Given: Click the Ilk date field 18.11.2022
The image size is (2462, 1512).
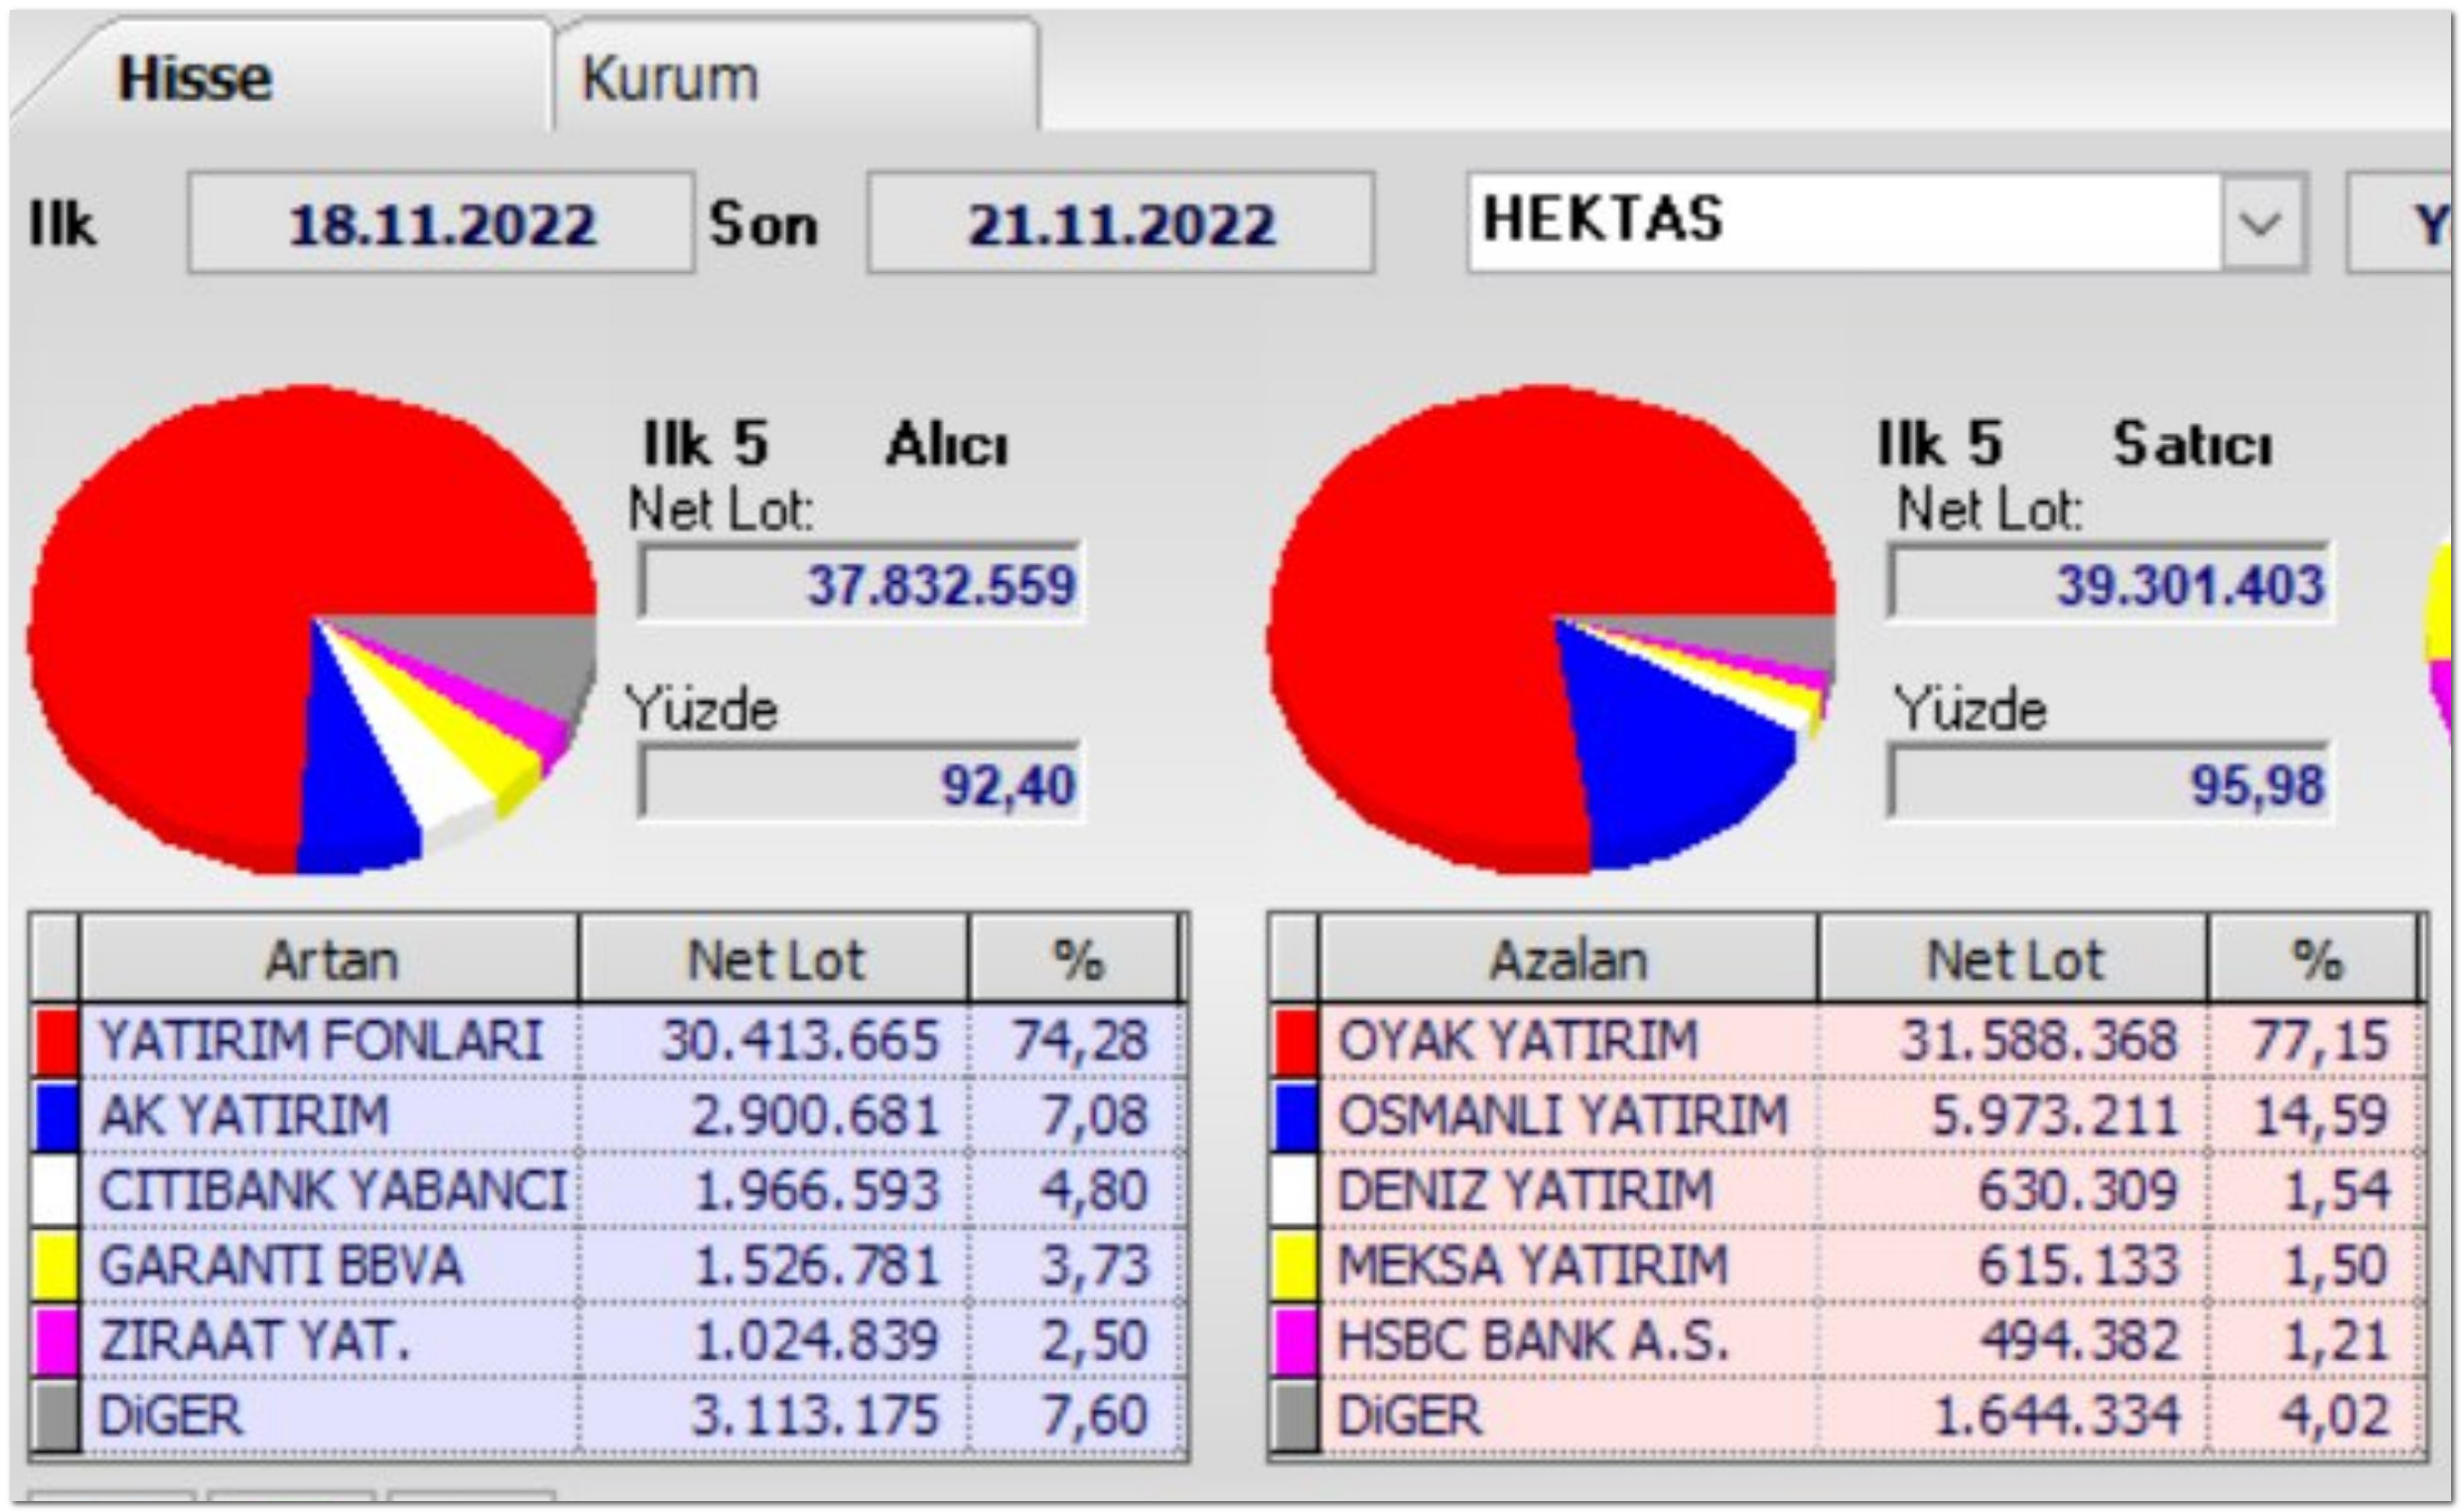Looking at the screenshot, I should (x=441, y=223).
